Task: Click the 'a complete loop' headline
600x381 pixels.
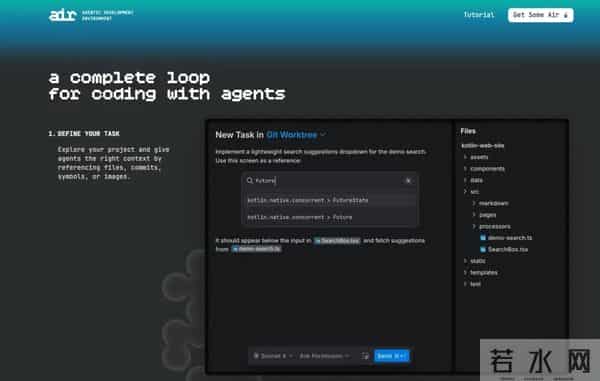Action: (129, 78)
